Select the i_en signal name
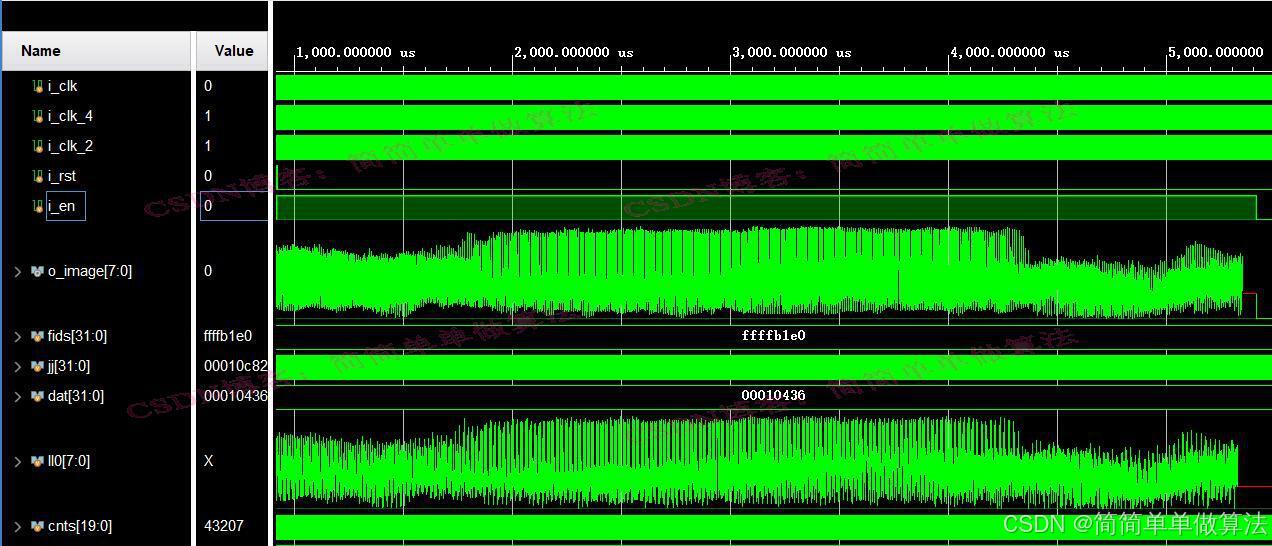1272x546 pixels. [62, 206]
